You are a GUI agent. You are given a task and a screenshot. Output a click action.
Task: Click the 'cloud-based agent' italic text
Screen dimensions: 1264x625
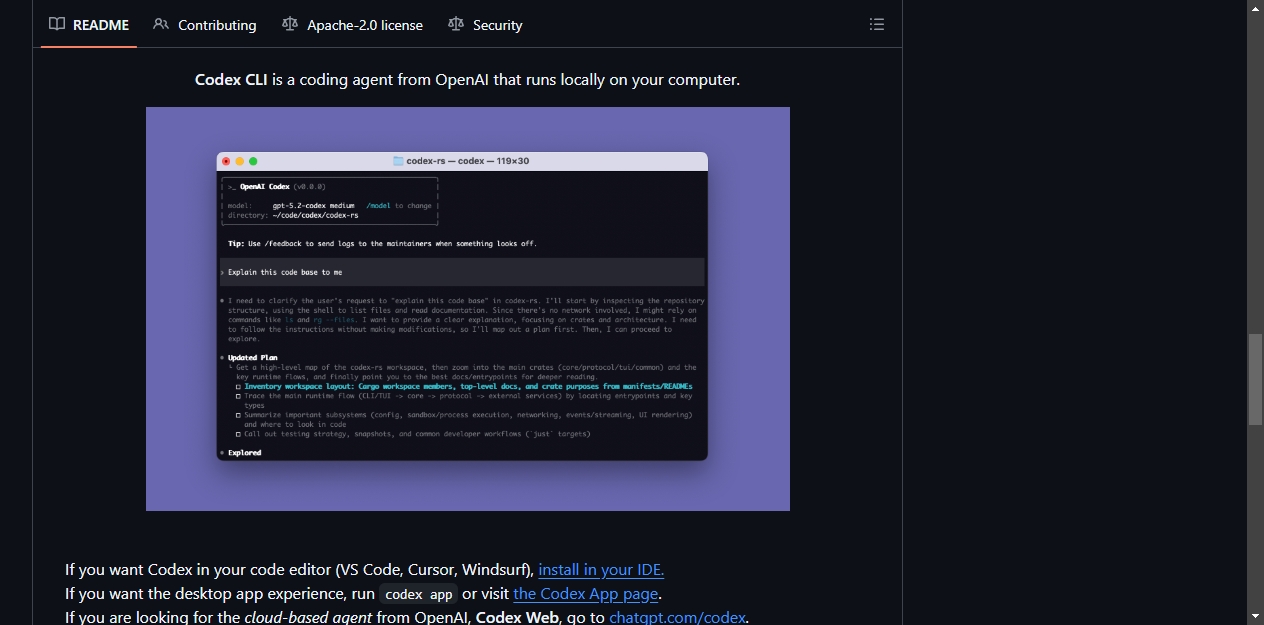coord(308,617)
